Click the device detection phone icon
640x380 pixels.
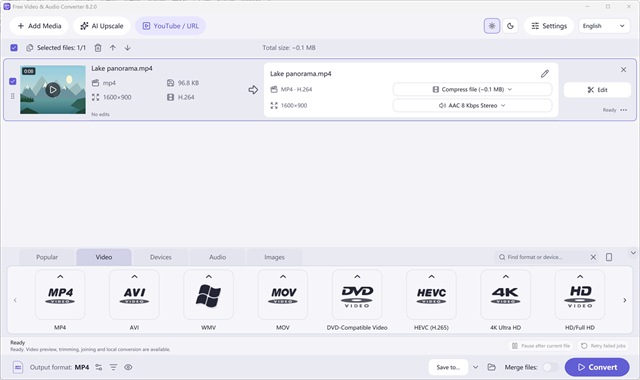click(x=609, y=257)
